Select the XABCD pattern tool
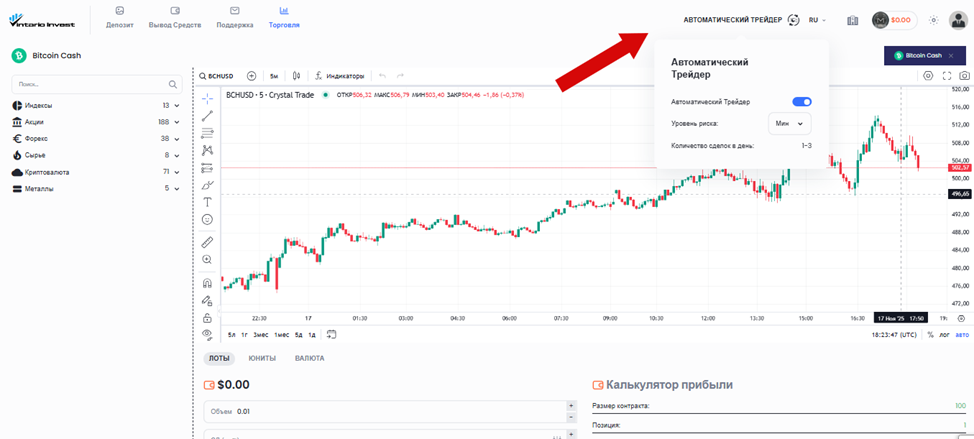 click(207, 150)
